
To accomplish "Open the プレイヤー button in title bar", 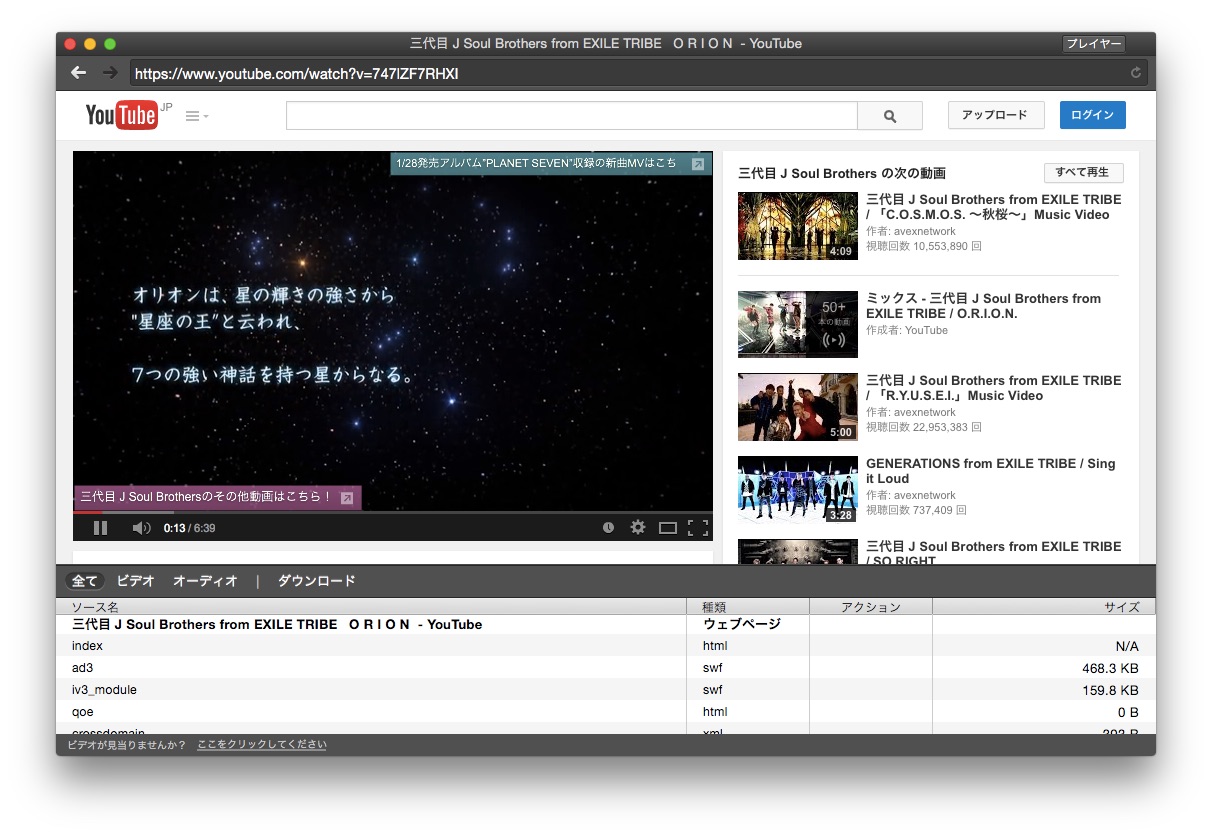I will (1093, 44).
